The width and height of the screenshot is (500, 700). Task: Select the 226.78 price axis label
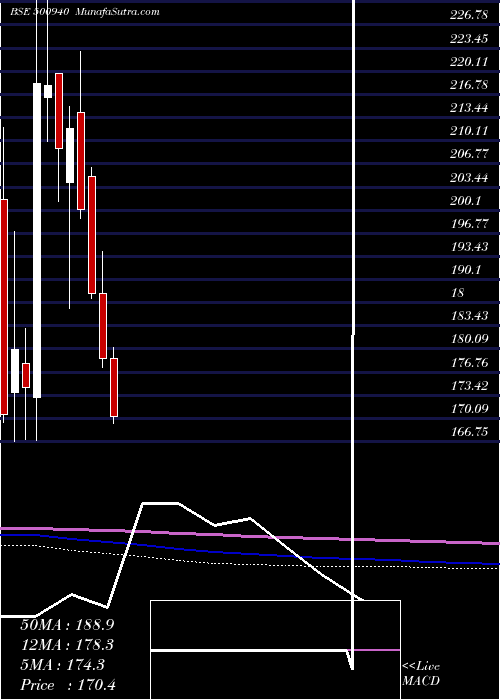point(469,16)
